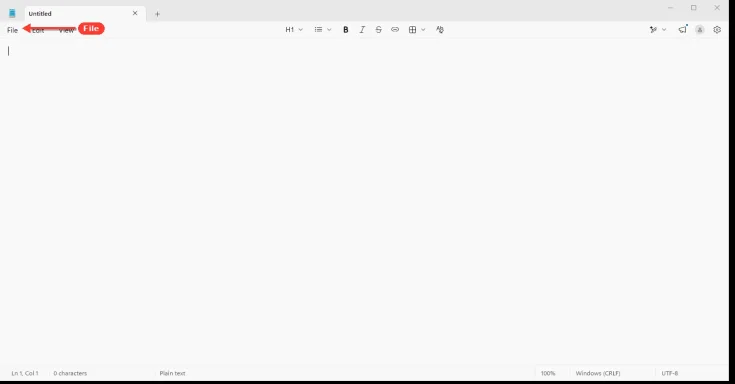Viewport: 735px width, 384px height.
Task: Open the list formatting dropdown
Action: [322, 30]
